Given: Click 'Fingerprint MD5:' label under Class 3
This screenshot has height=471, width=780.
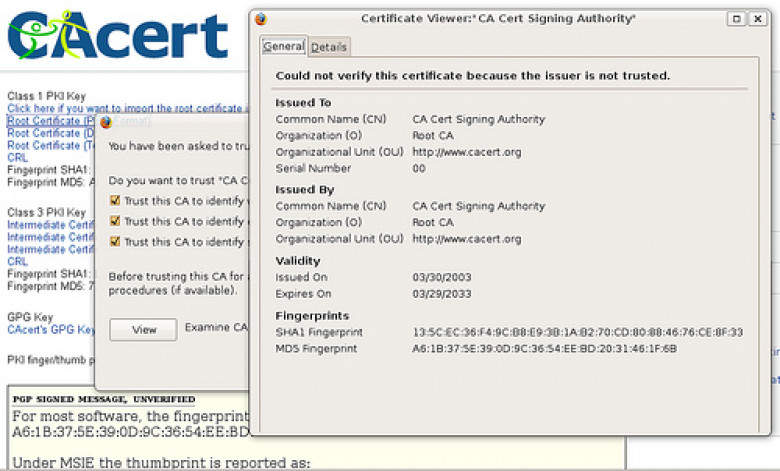Looking at the screenshot, I should pos(47,286).
